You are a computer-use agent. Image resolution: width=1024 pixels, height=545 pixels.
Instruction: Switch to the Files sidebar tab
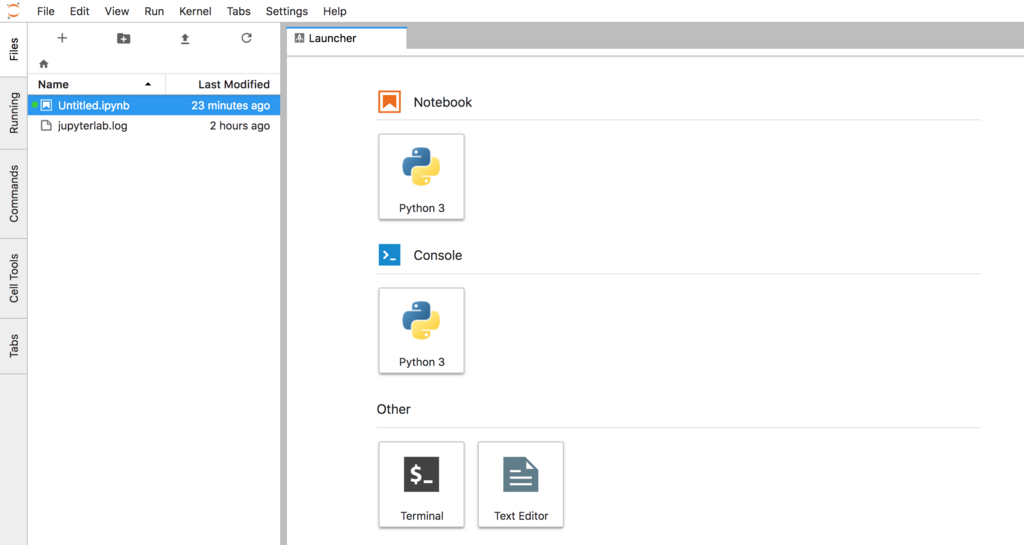[x=14, y=50]
